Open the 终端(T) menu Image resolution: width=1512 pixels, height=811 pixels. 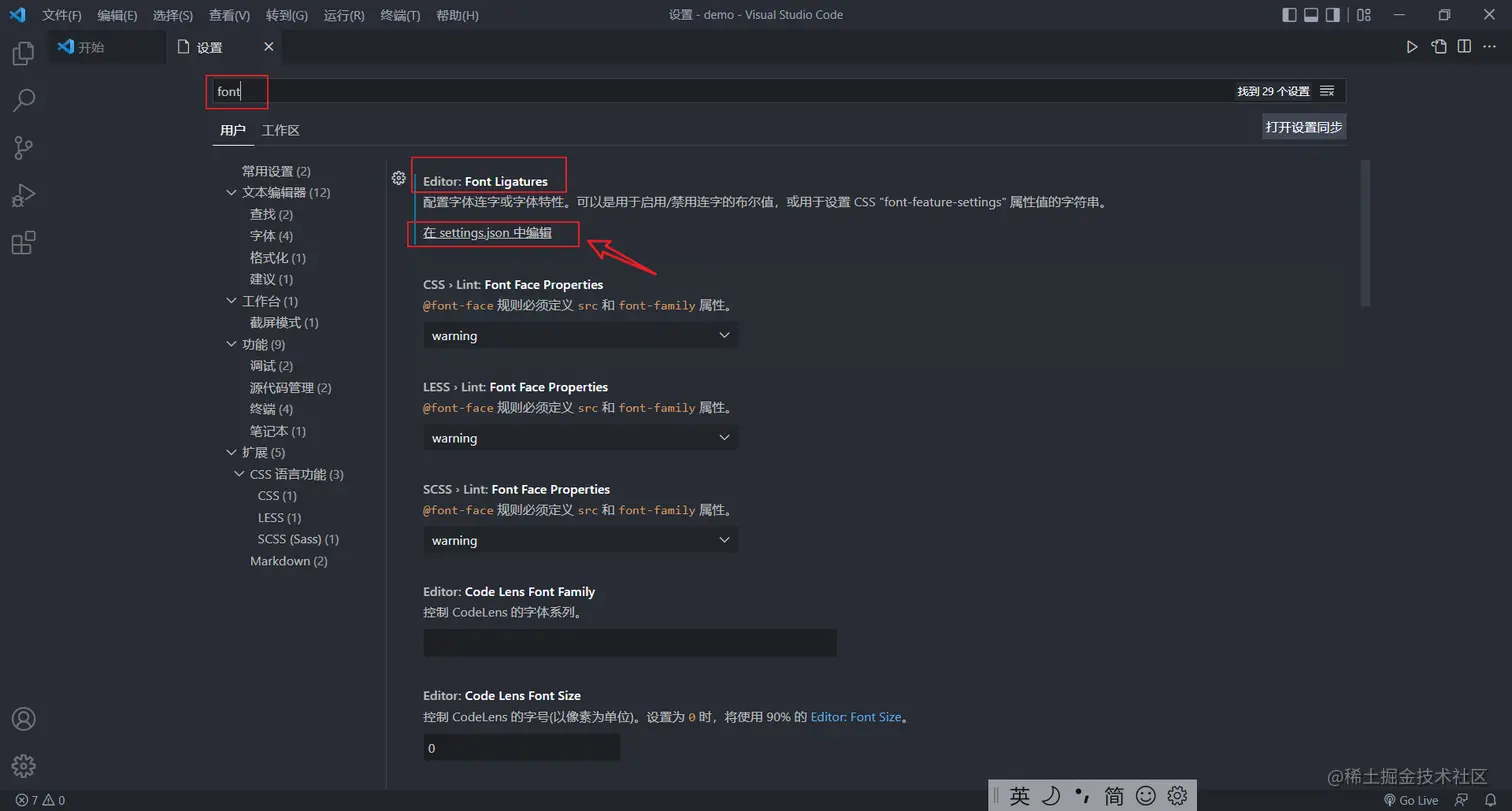point(401,15)
